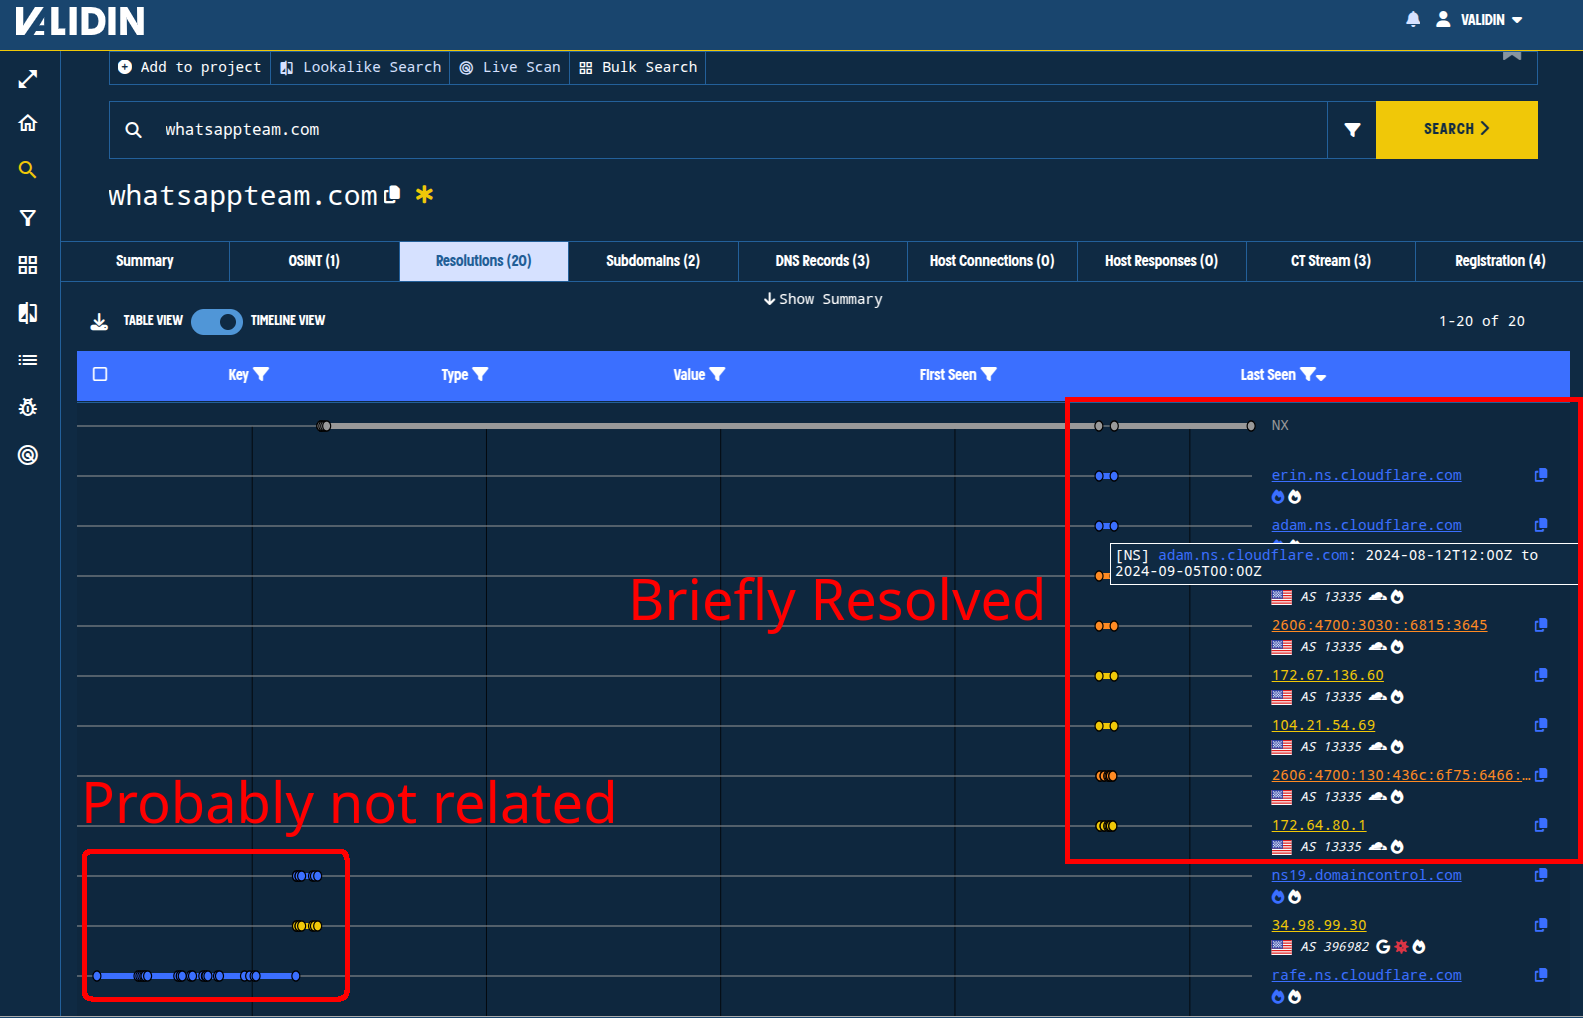Copy 2606:4700:3030::6815:3645 address
The height and width of the screenshot is (1018, 1583).
pos(1541,625)
